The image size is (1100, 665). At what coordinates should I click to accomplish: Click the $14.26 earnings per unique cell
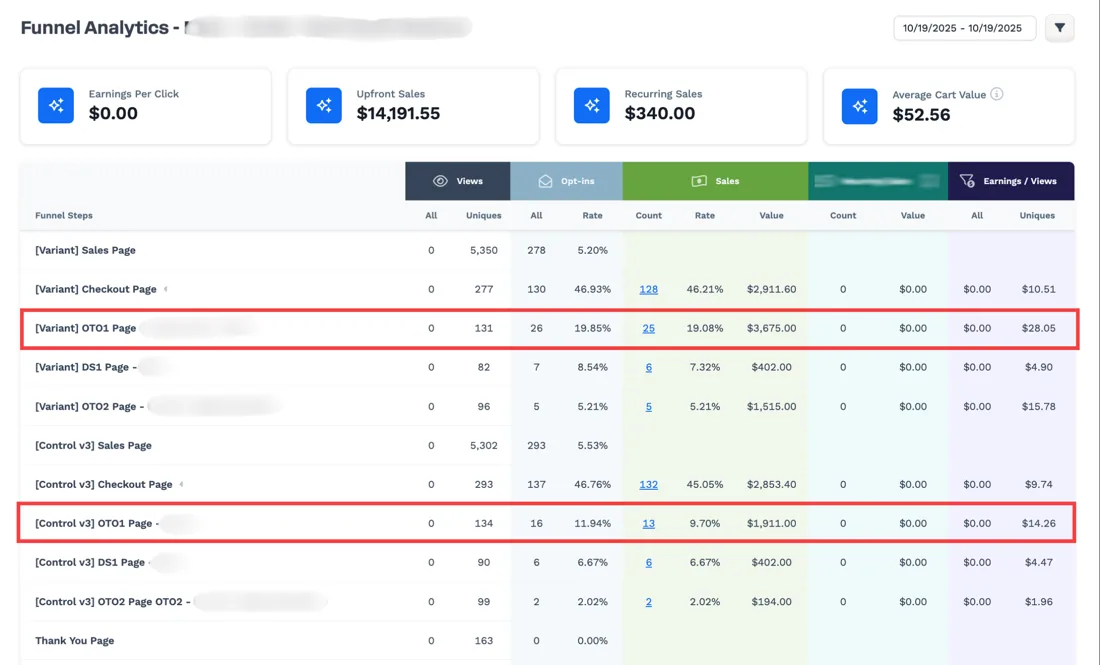(1038, 523)
